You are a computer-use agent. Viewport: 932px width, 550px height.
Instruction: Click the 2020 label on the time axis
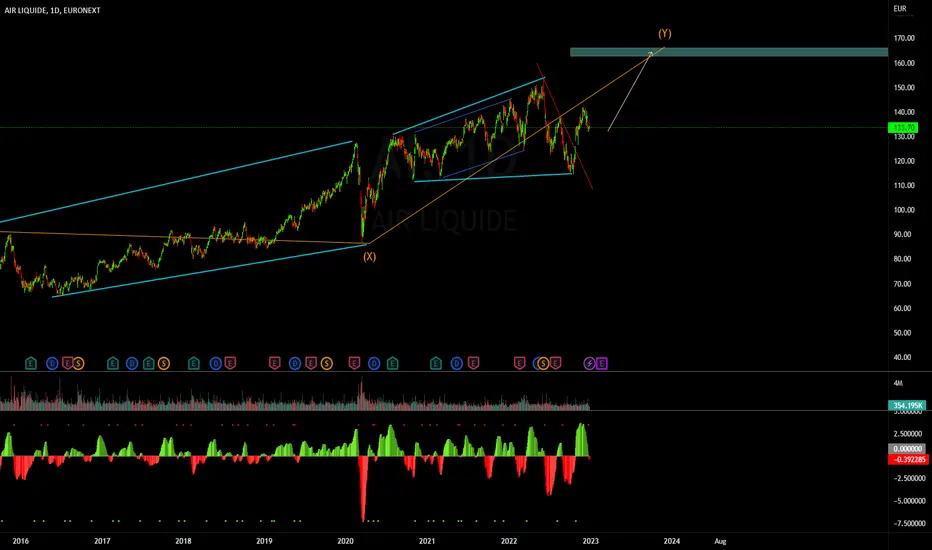345,541
